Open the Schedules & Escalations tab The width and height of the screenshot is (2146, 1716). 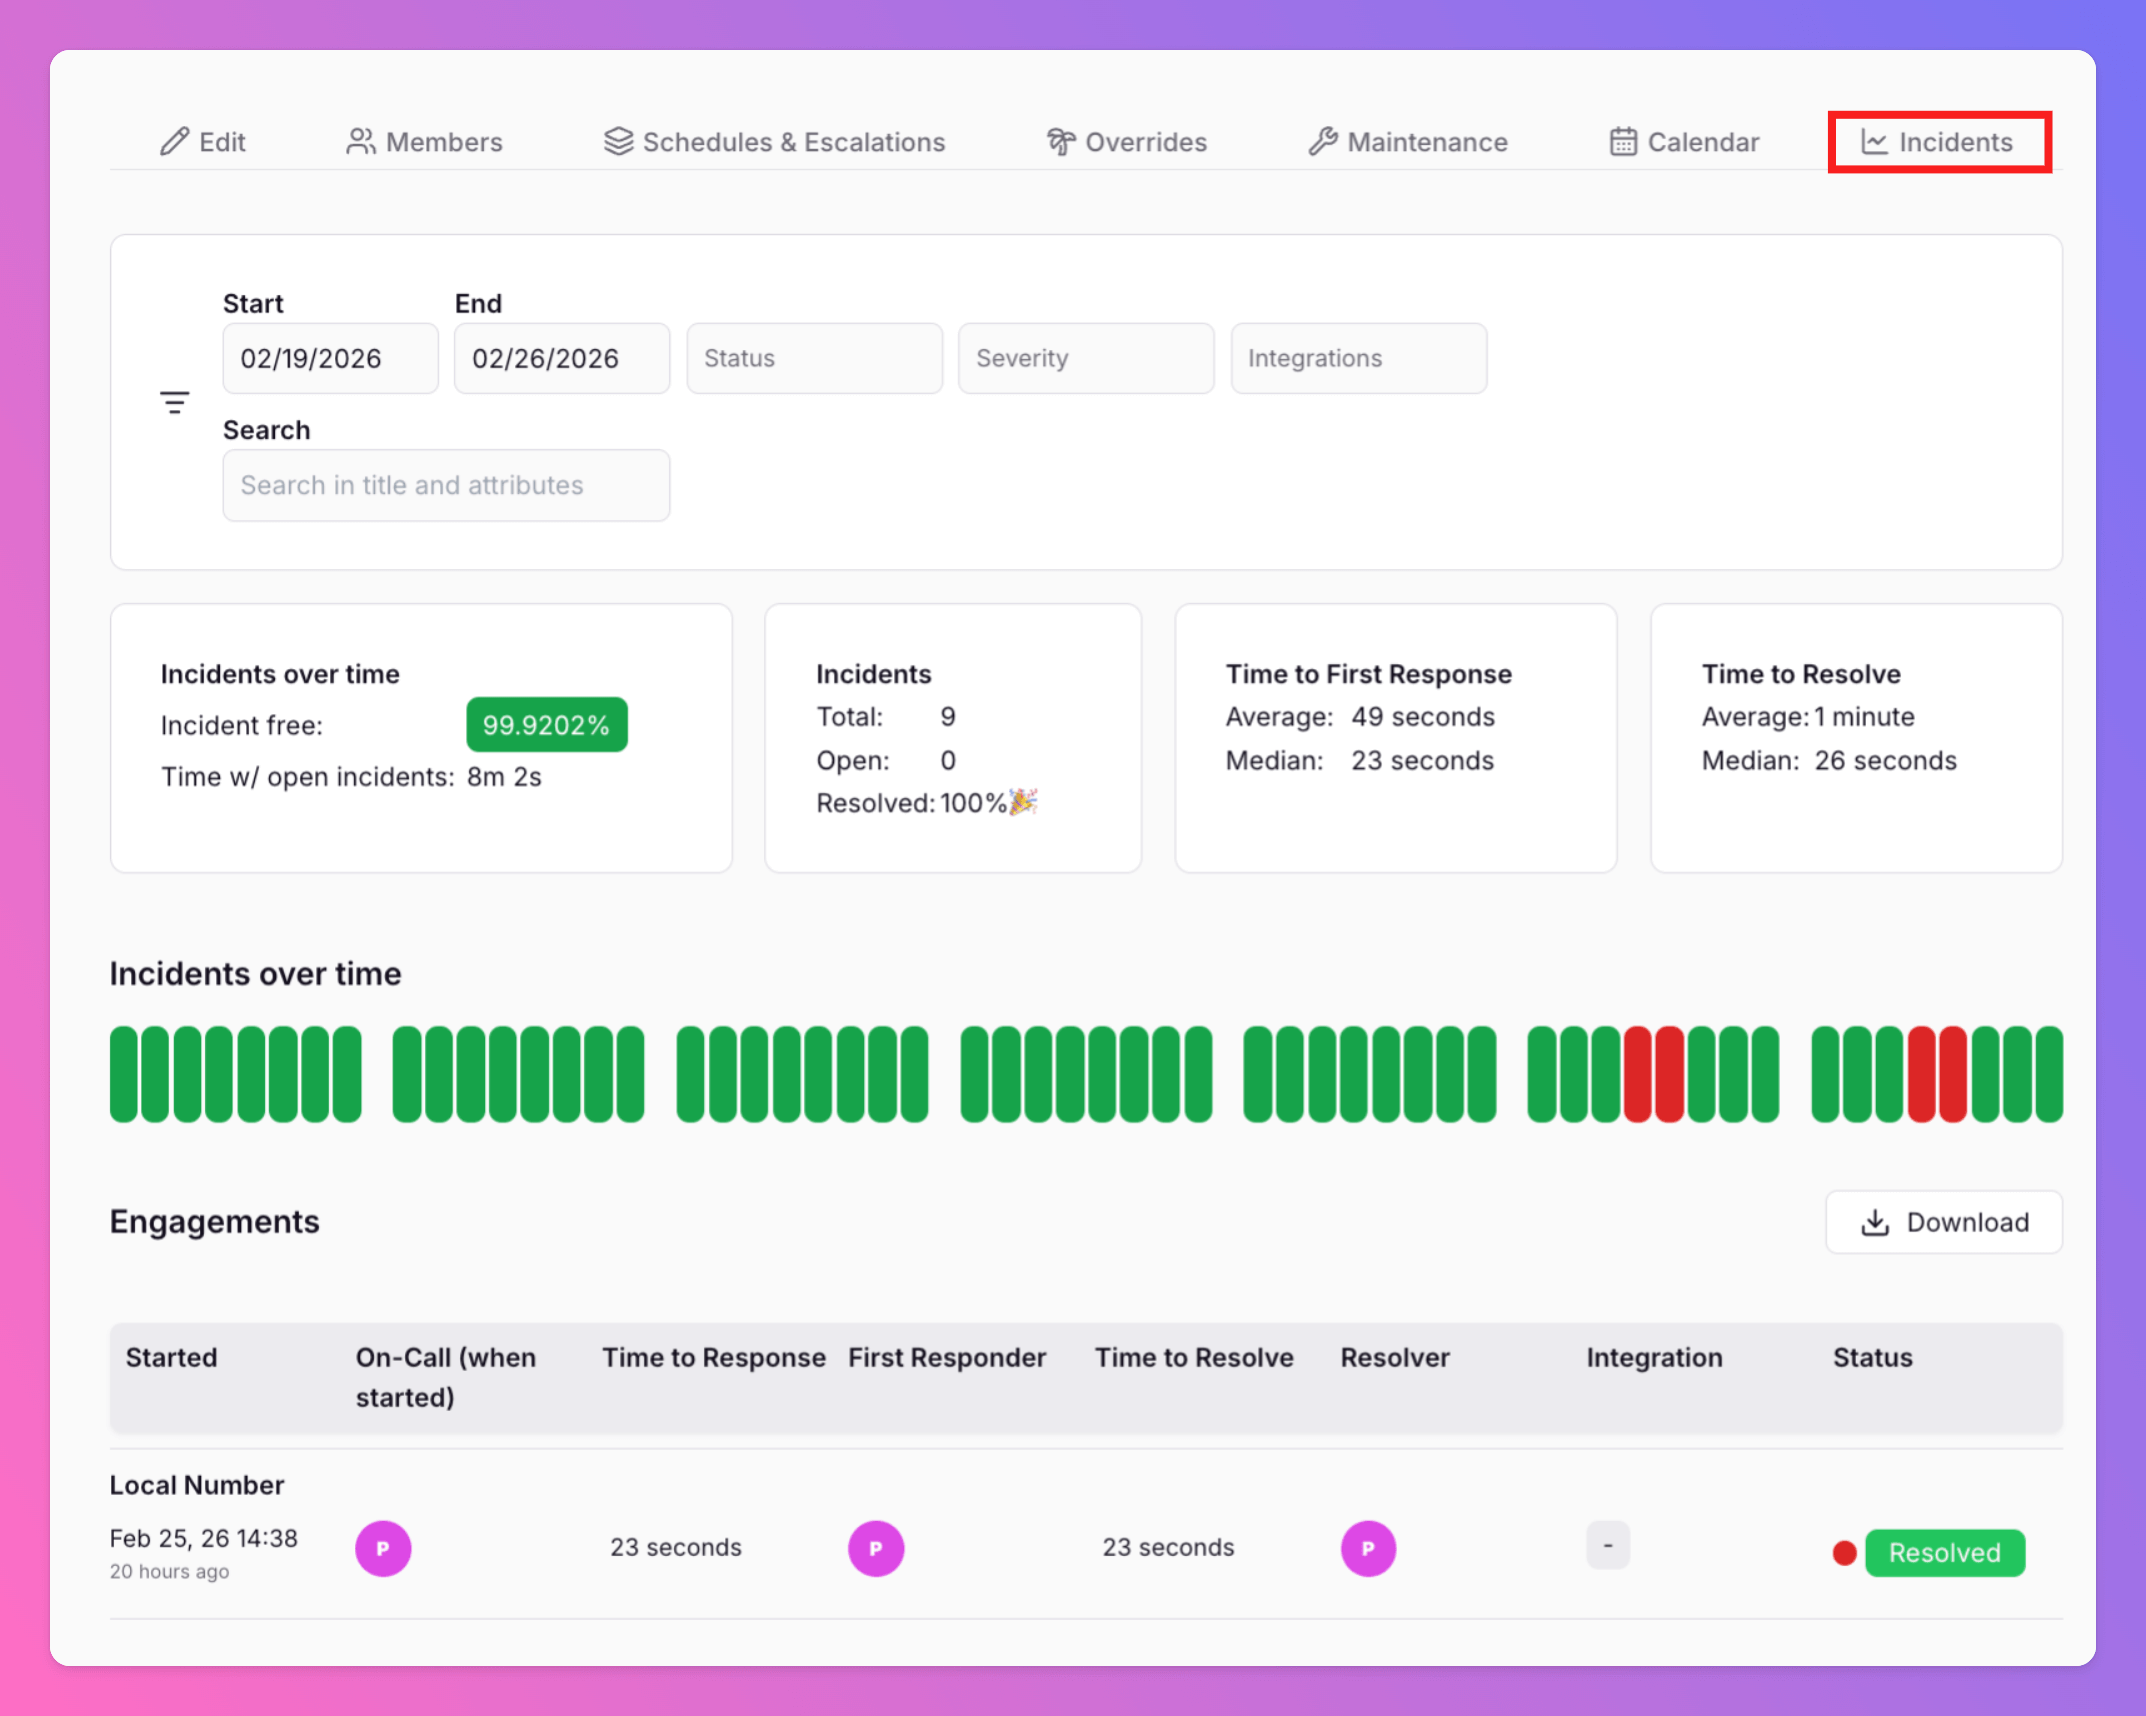tap(775, 142)
